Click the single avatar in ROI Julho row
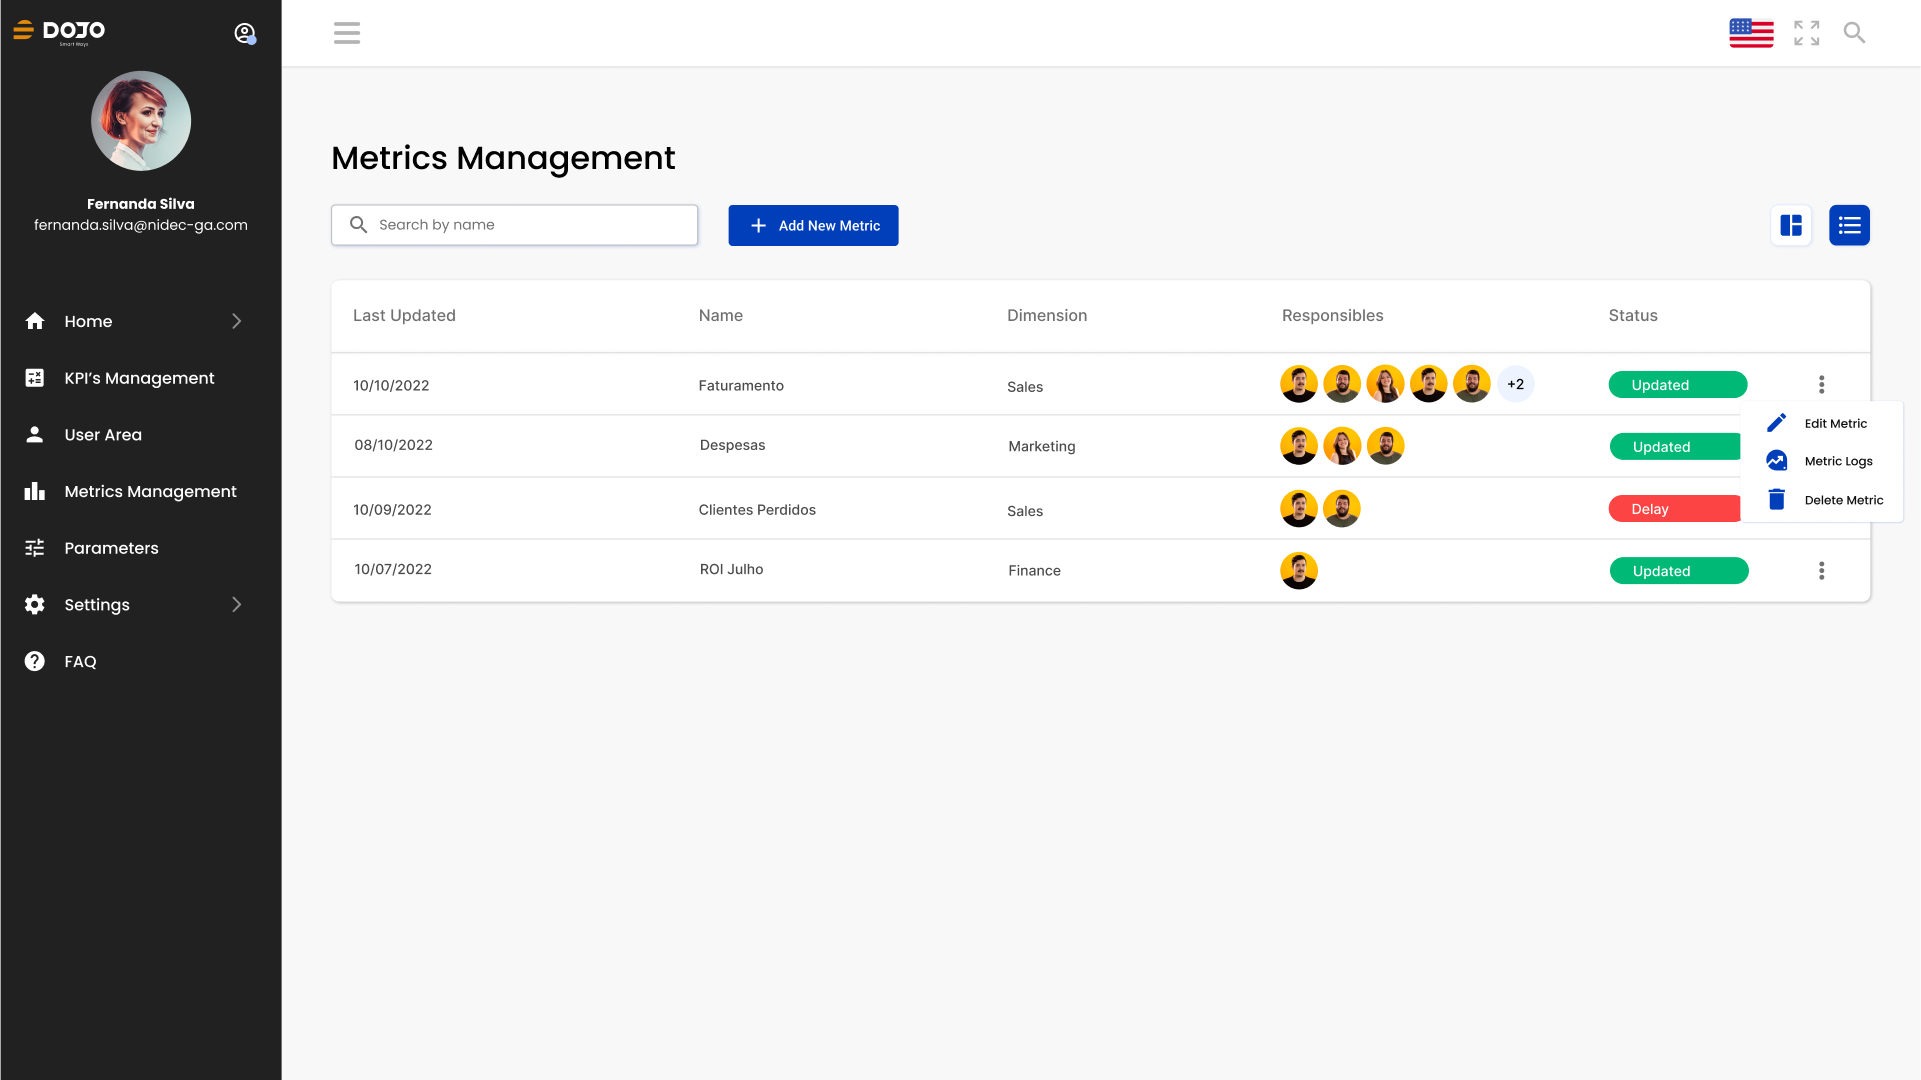 point(1298,571)
